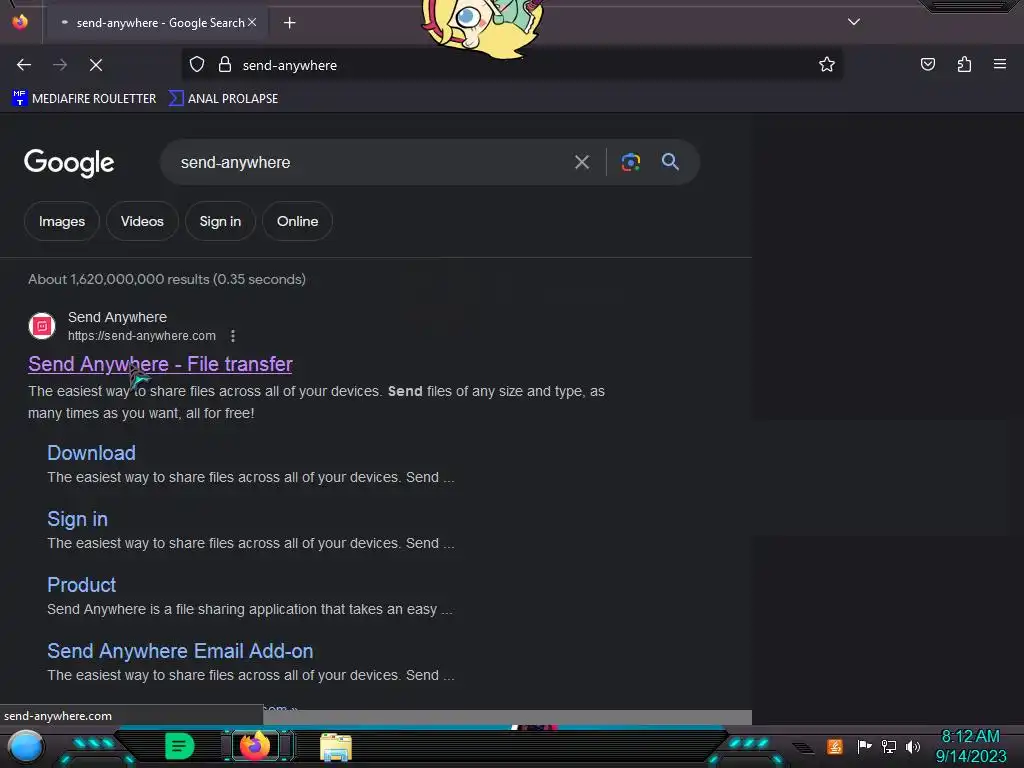This screenshot has height=768, width=1024.
Task: Click the orange tray application icon
Action: [835, 746]
